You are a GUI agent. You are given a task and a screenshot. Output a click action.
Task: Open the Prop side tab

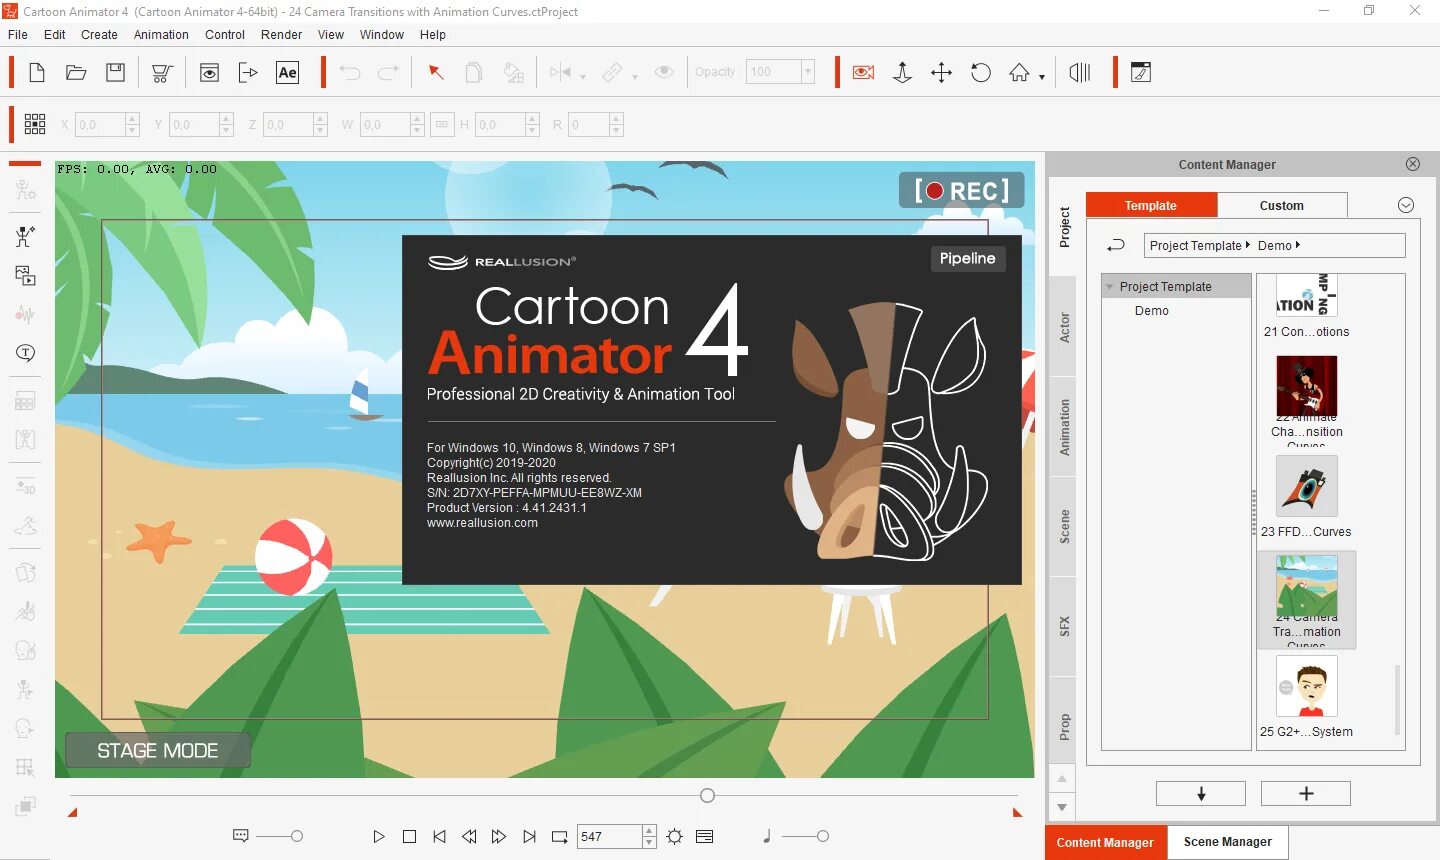[x=1063, y=727]
